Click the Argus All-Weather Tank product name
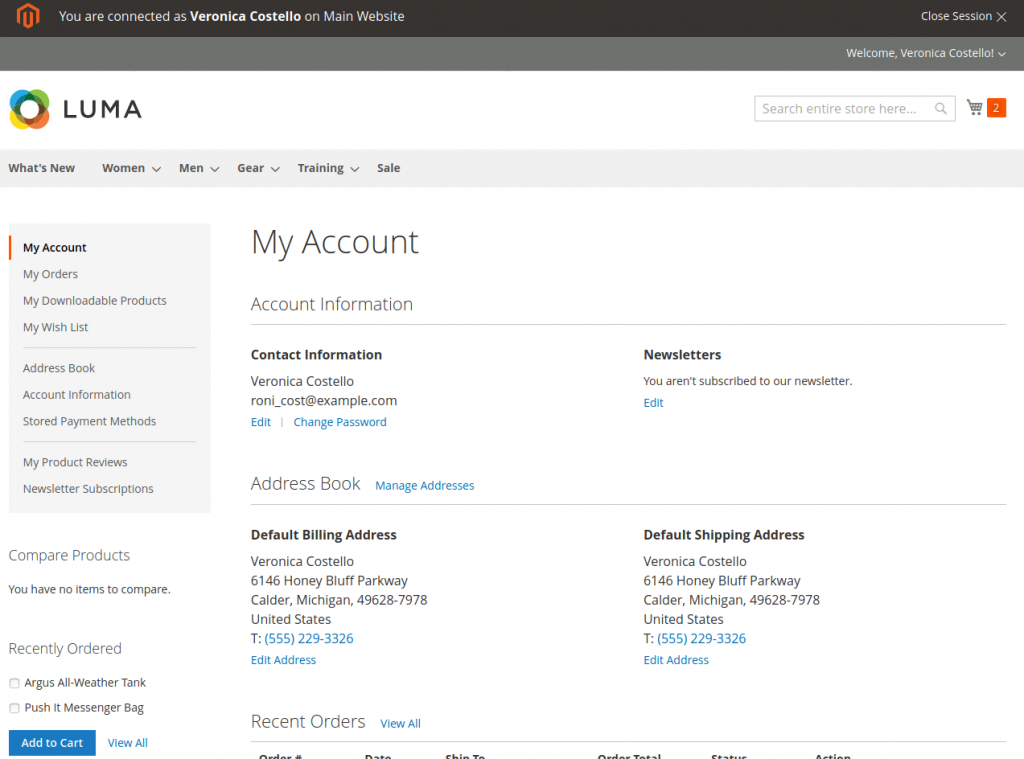The image size is (1024, 759). pos(85,683)
